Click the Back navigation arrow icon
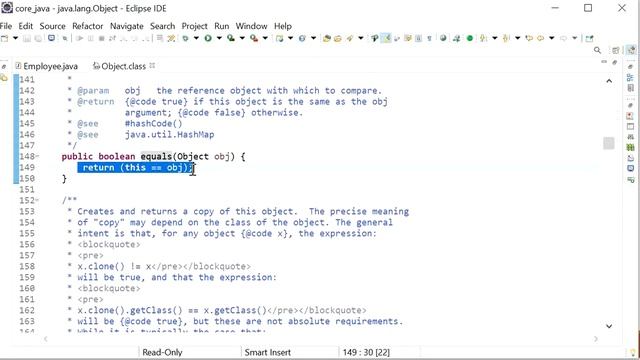The image size is (640, 360). (540, 38)
